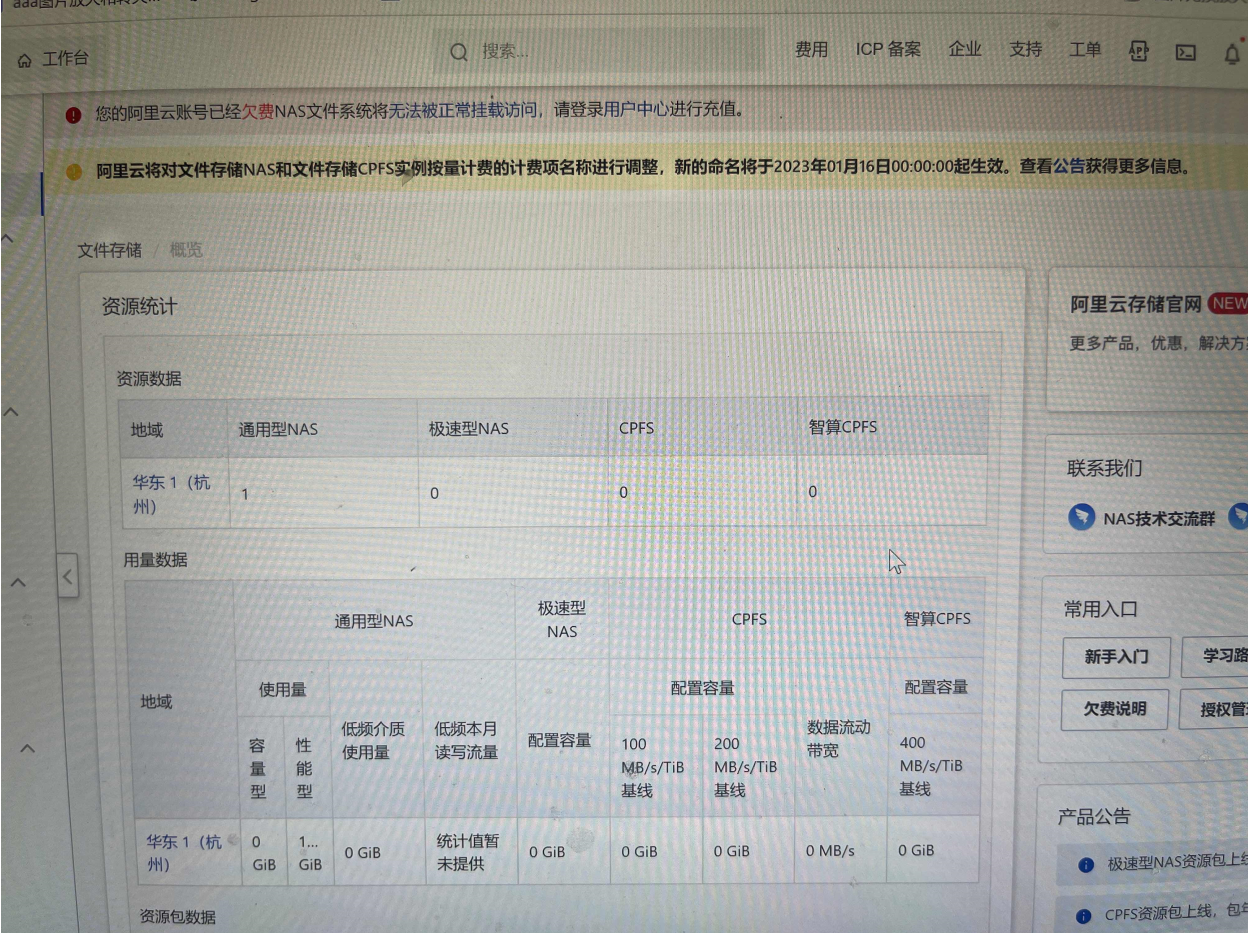Viewport: 1248px width, 933px height.
Task: Click the NAS技术交流群 chat icon
Action: 1081,517
